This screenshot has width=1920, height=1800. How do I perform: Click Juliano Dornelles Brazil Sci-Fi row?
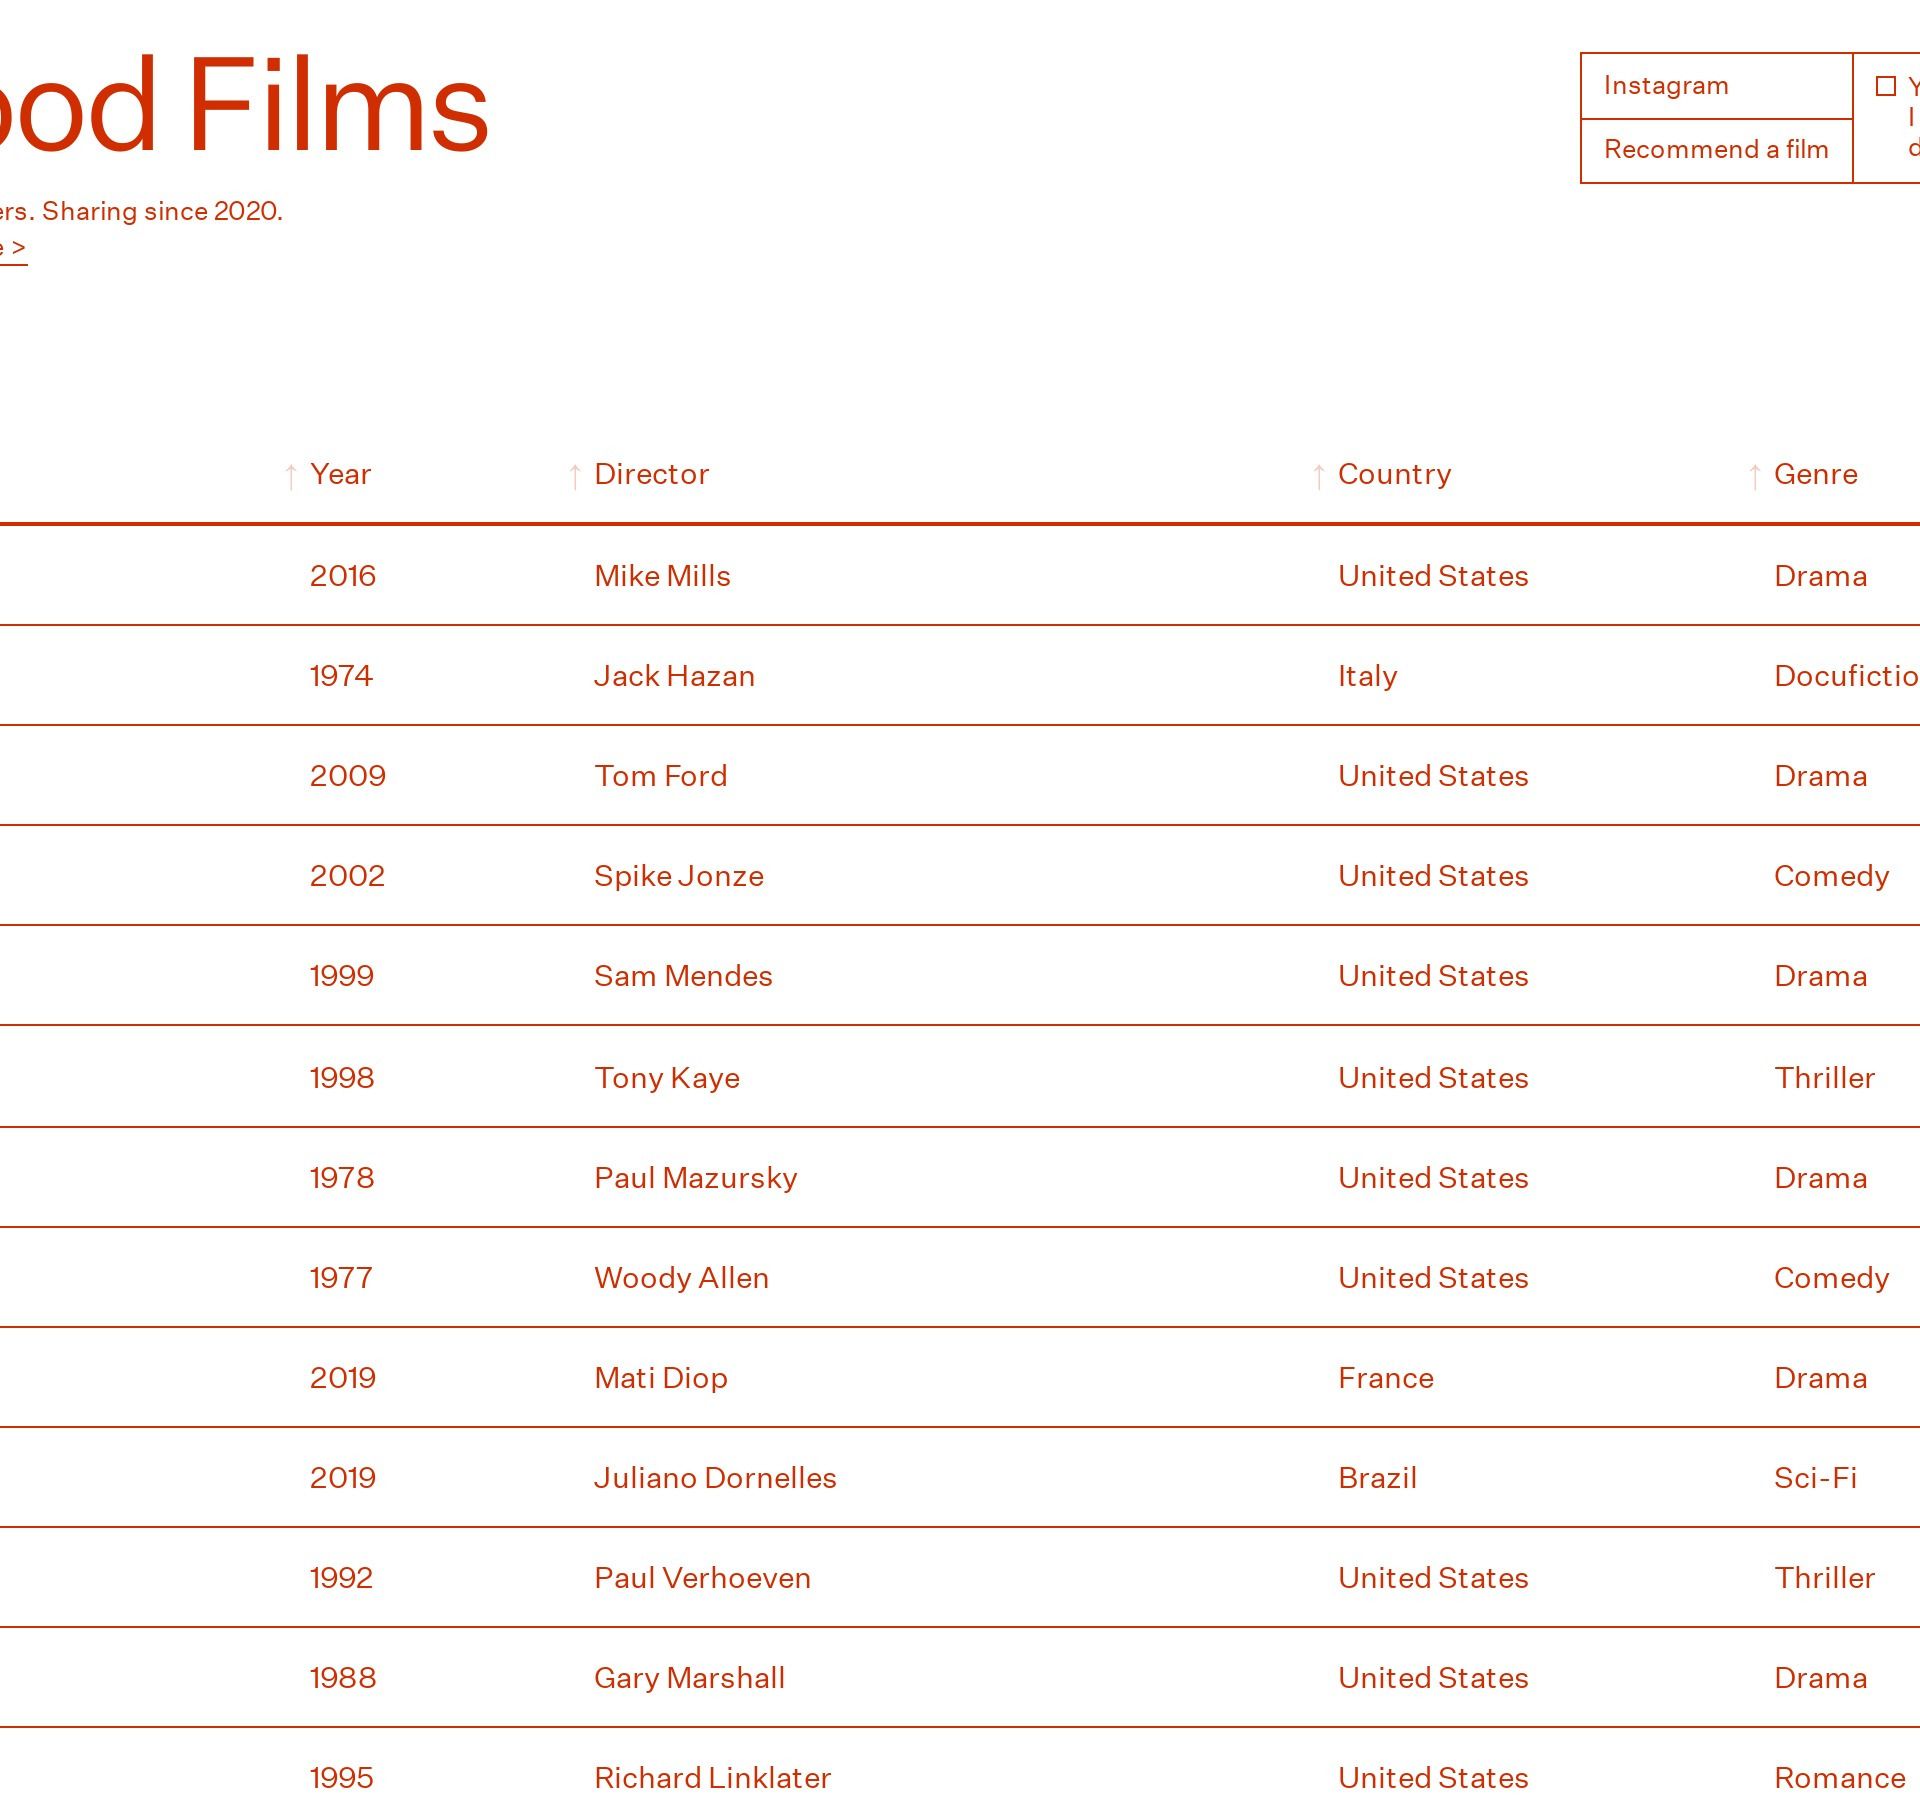pyautogui.click(x=714, y=1478)
